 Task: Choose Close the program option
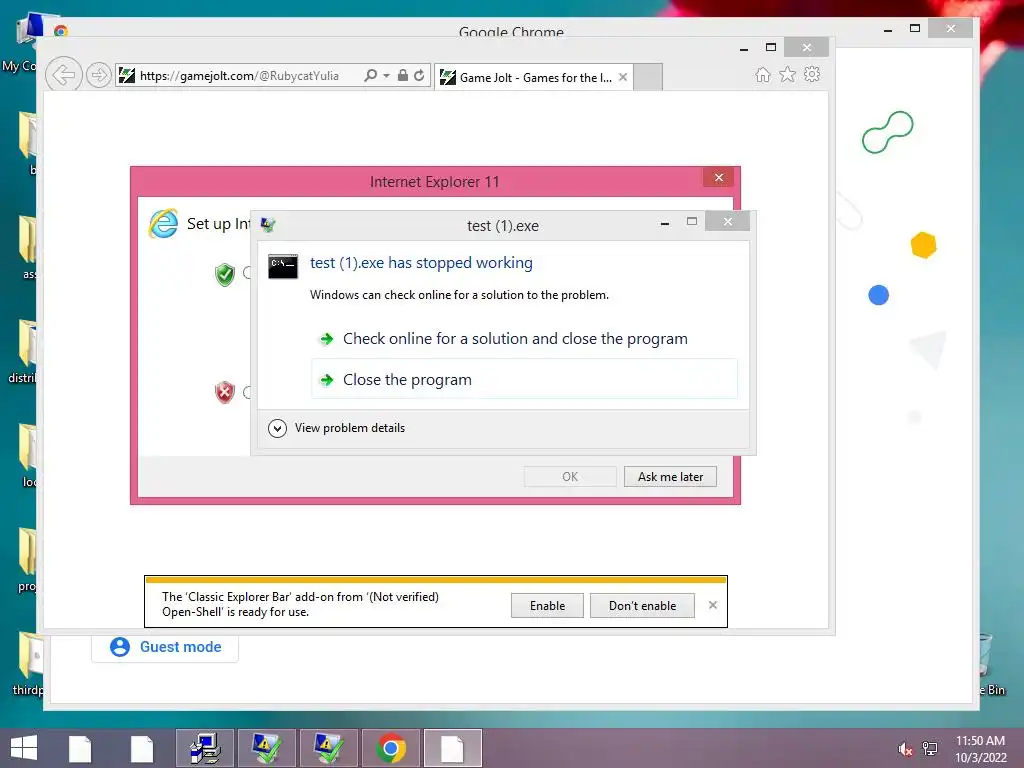524,379
